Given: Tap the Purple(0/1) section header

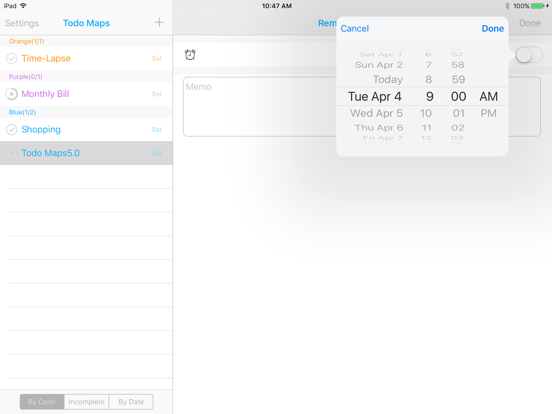Looking at the screenshot, I should (x=26, y=77).
